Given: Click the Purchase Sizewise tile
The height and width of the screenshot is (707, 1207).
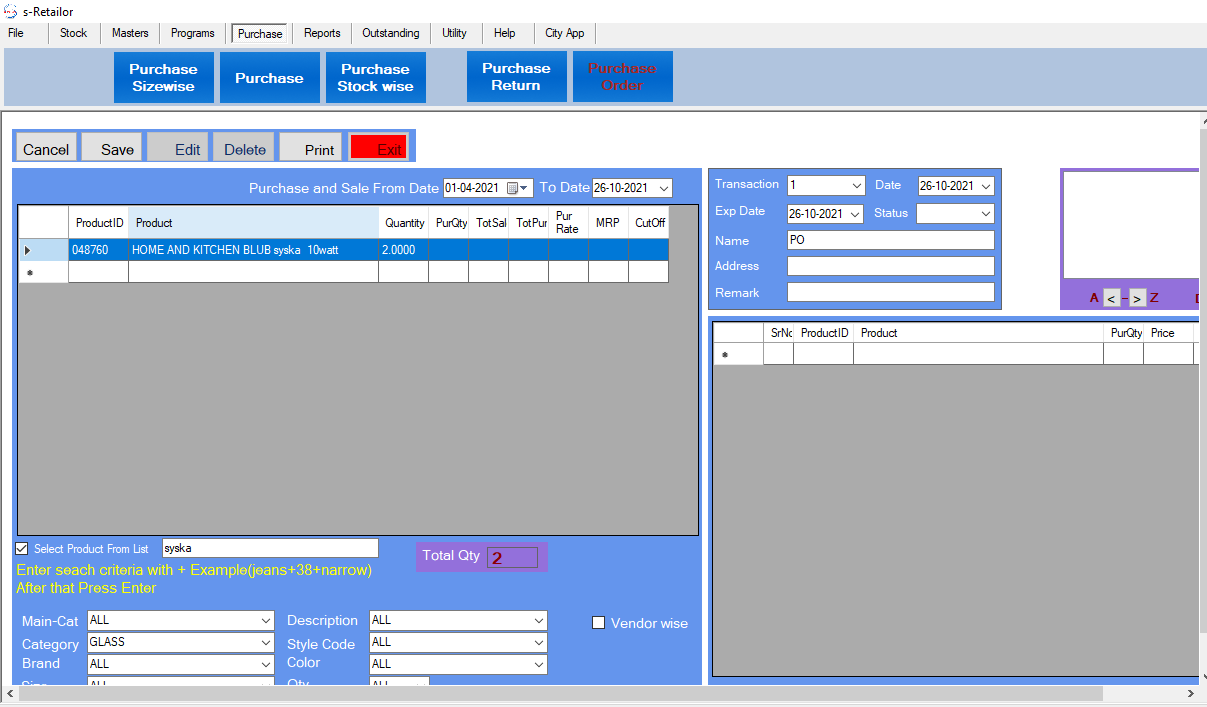Looking at the screenshot, I should pyautogui.click(x=163, y=77).
